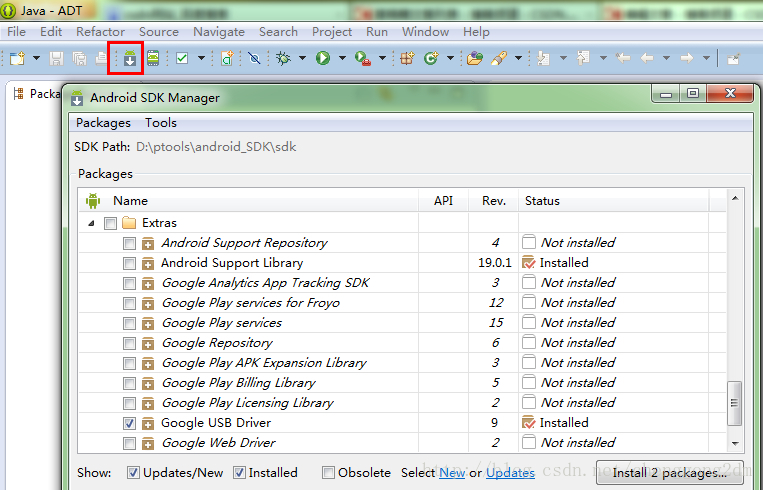The height and width of the screenshot is (490, 763).
Task: Check Android Support Repository checkbox
Action: tap(129, 243)
